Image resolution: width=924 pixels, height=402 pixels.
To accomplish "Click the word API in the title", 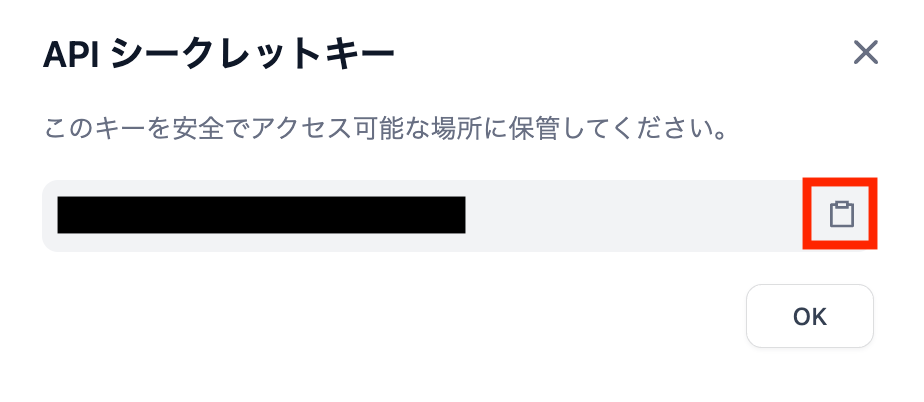I will coord(71,55).
